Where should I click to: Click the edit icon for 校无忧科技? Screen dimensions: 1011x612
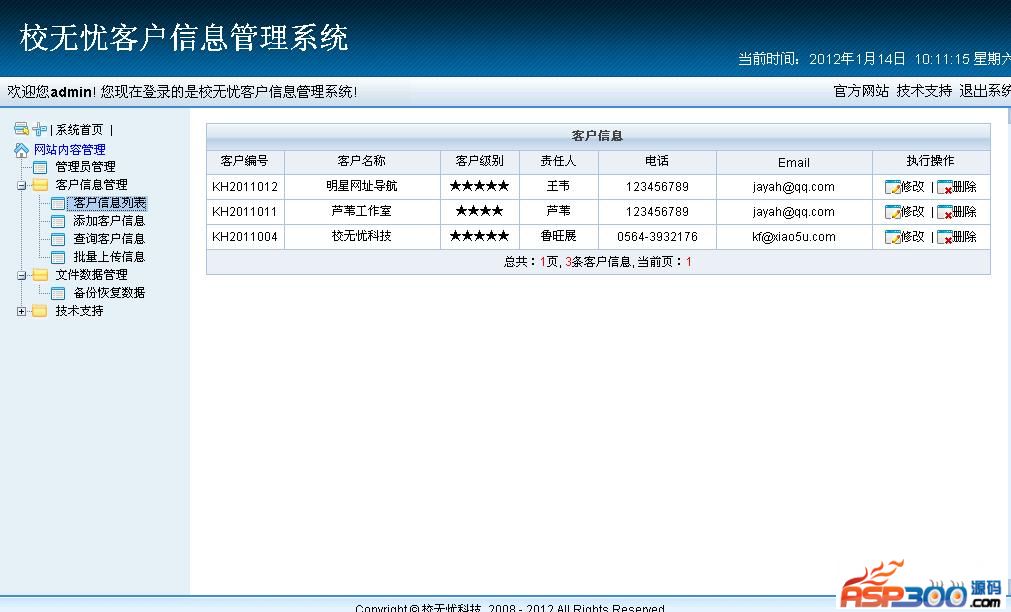point(892,237)
